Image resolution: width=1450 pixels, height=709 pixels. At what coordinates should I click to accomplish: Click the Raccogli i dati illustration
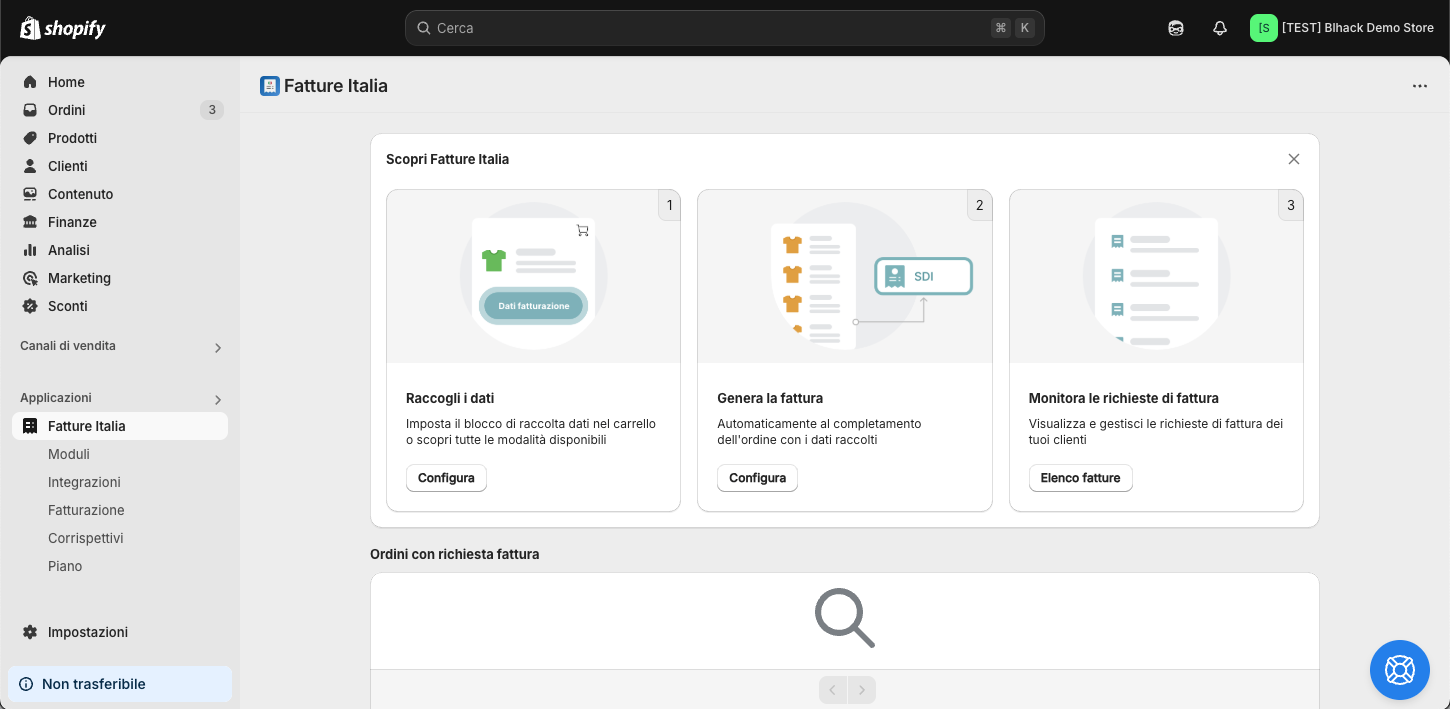pos(533,277)
